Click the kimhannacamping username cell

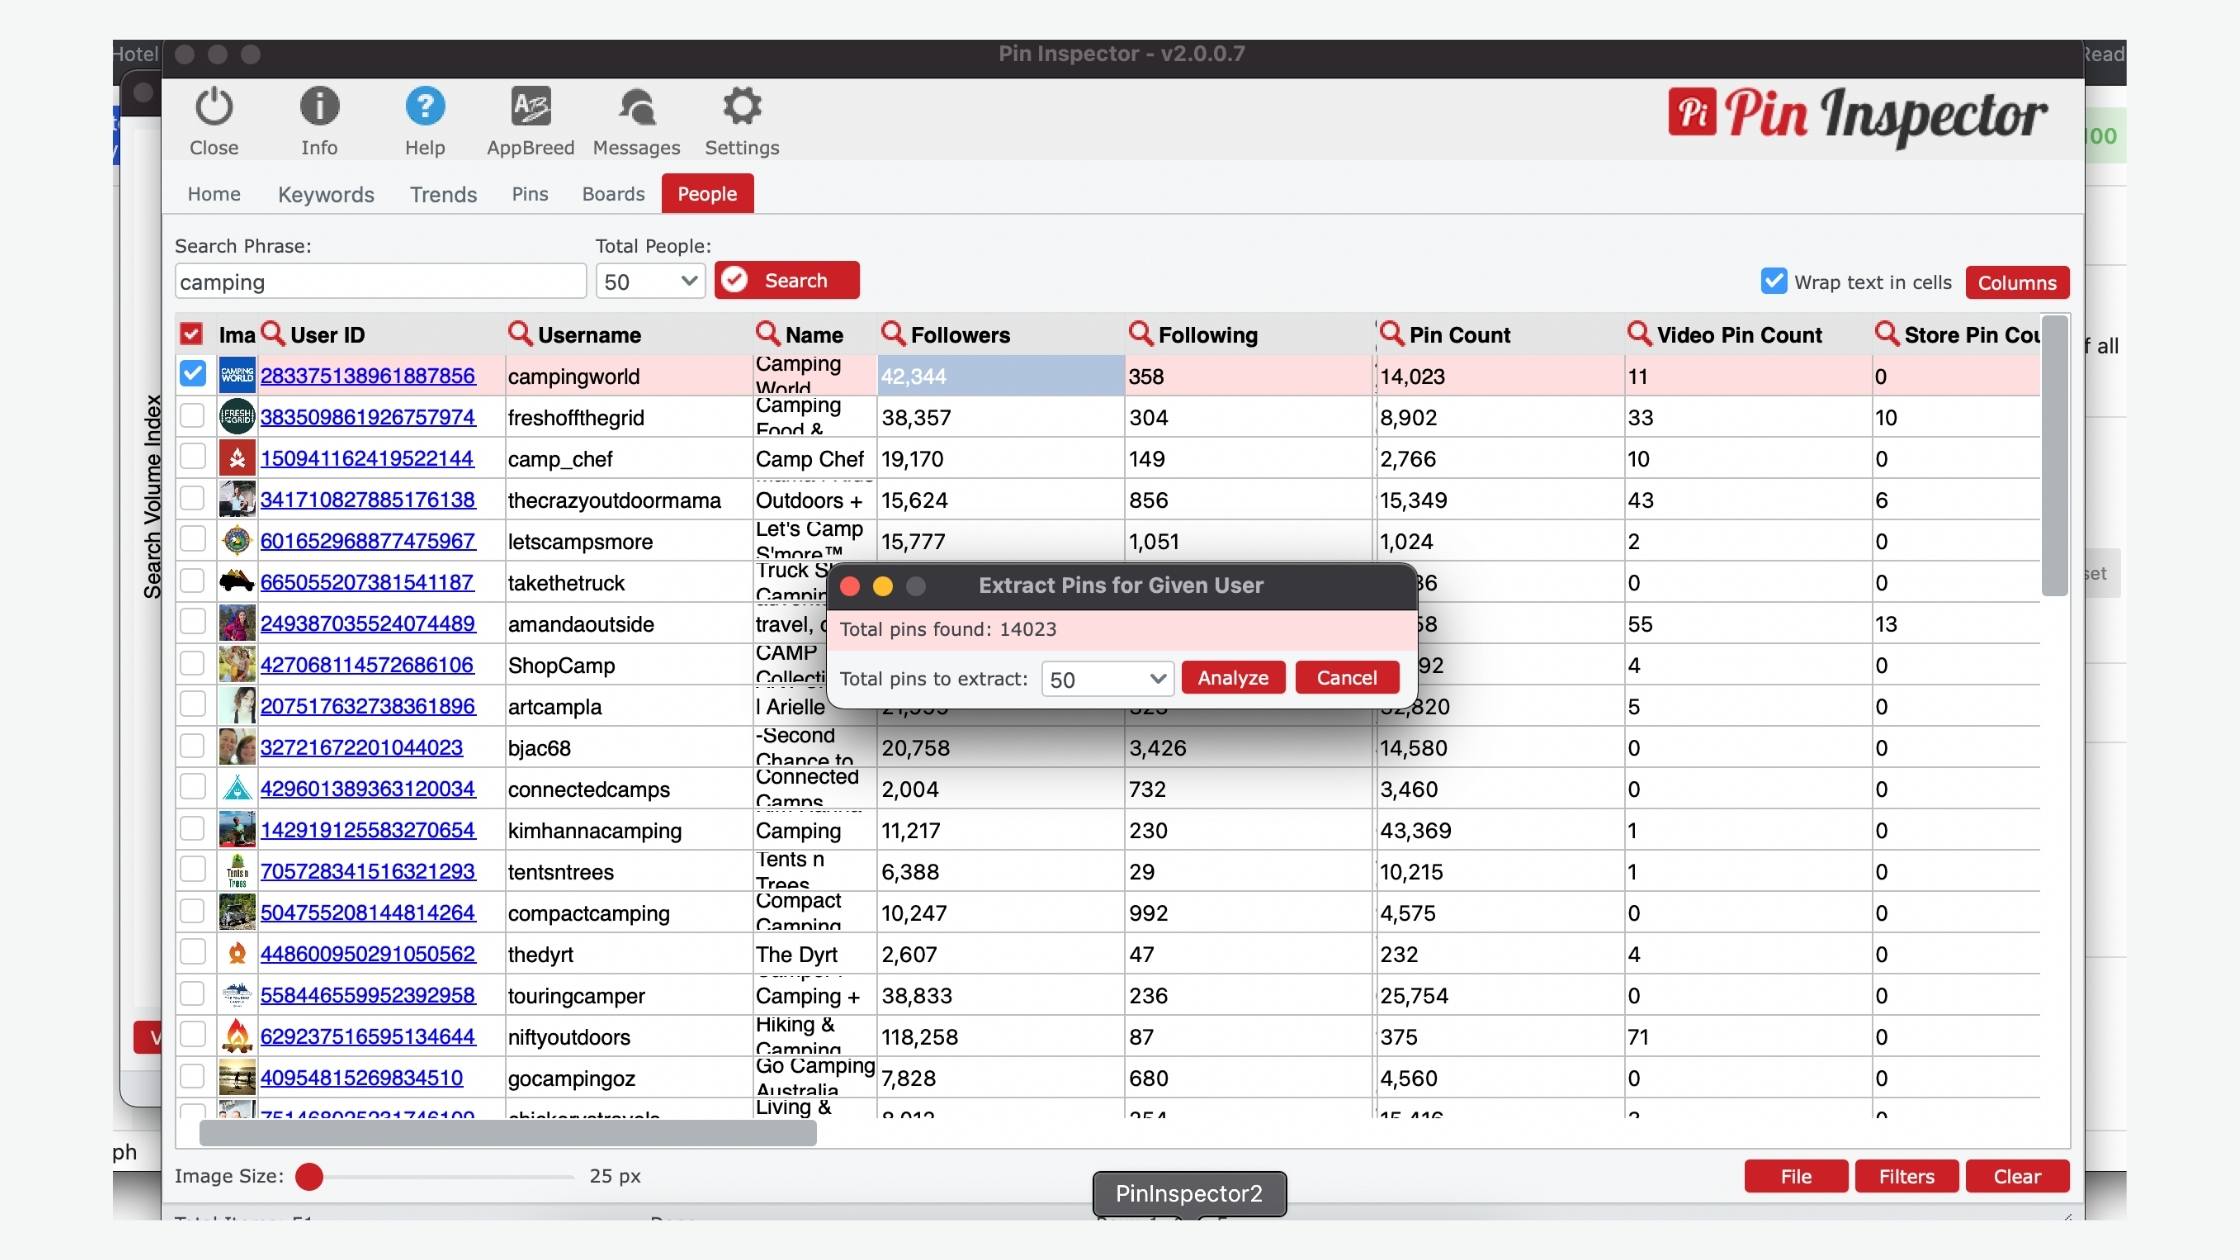click(x=629, y=830)
